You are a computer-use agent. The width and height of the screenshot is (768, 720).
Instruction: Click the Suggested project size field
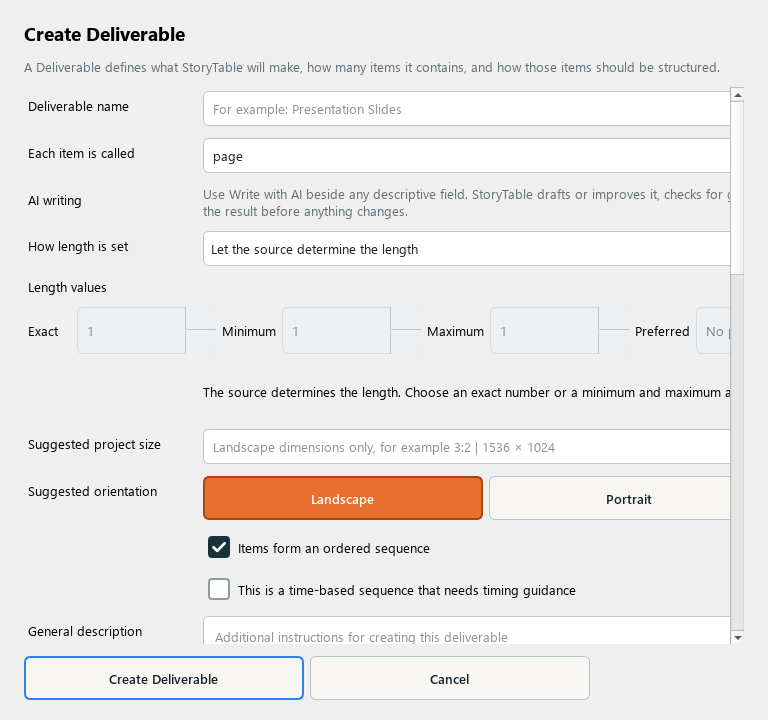(466, 447)
